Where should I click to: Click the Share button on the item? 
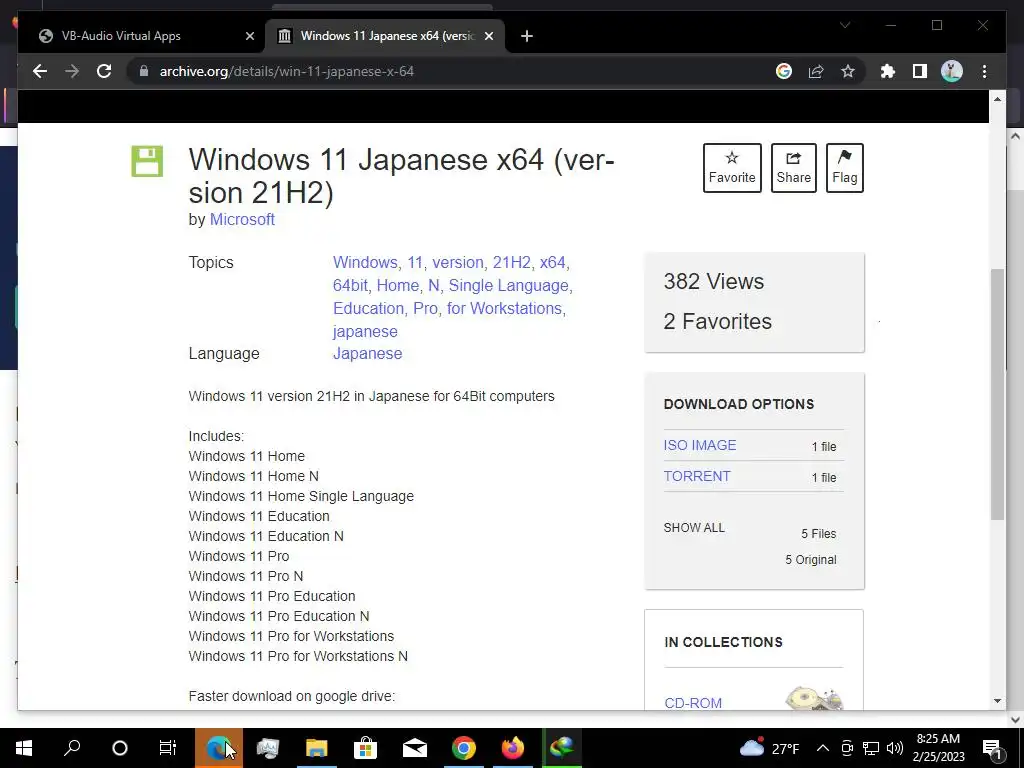pos(793,168)
